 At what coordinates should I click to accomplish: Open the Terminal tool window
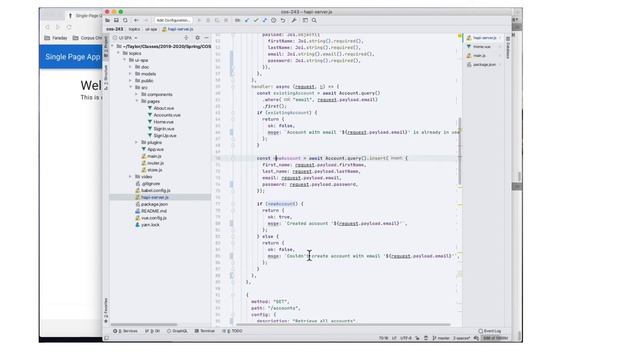pos(204,331)
